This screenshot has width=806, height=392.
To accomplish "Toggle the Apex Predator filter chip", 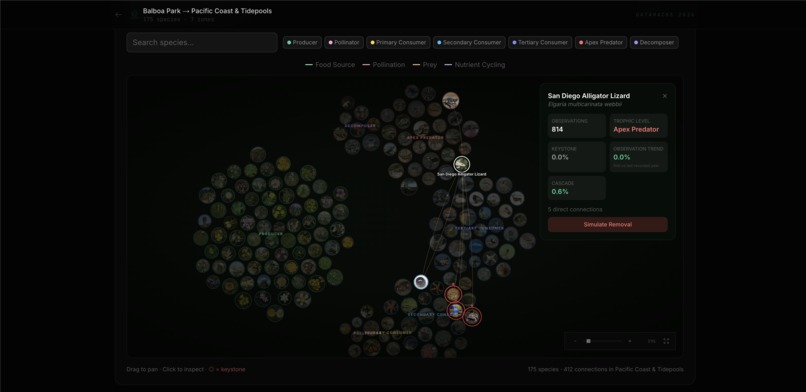I will tap(601, 43).
